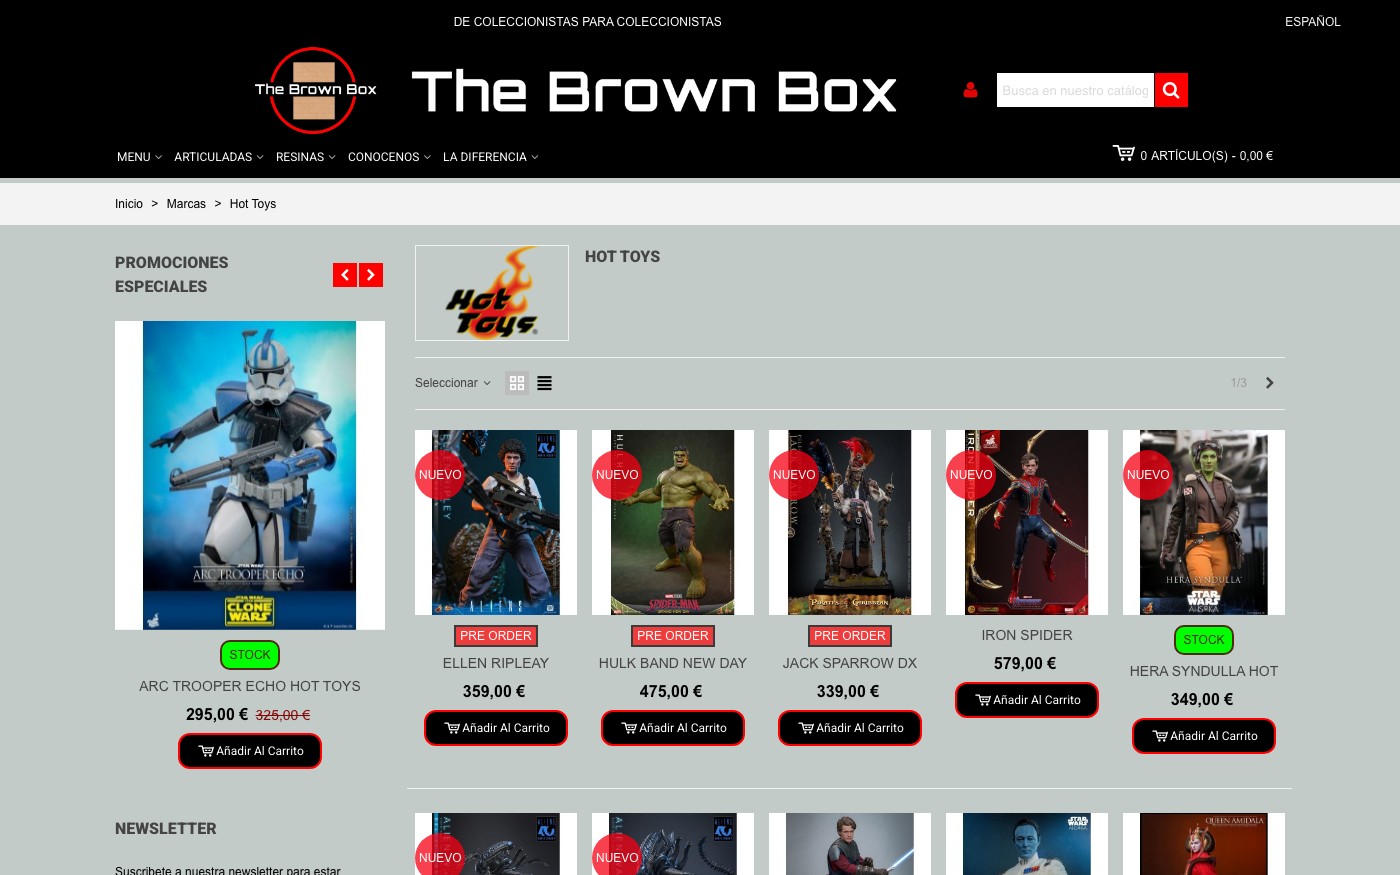
Task: Go to next page chevron
Action: (1269, 383)
